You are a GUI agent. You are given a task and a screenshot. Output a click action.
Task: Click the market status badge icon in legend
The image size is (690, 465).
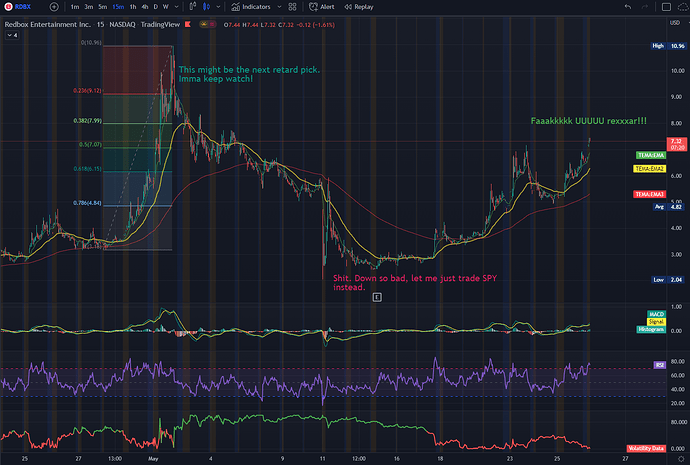208,25
